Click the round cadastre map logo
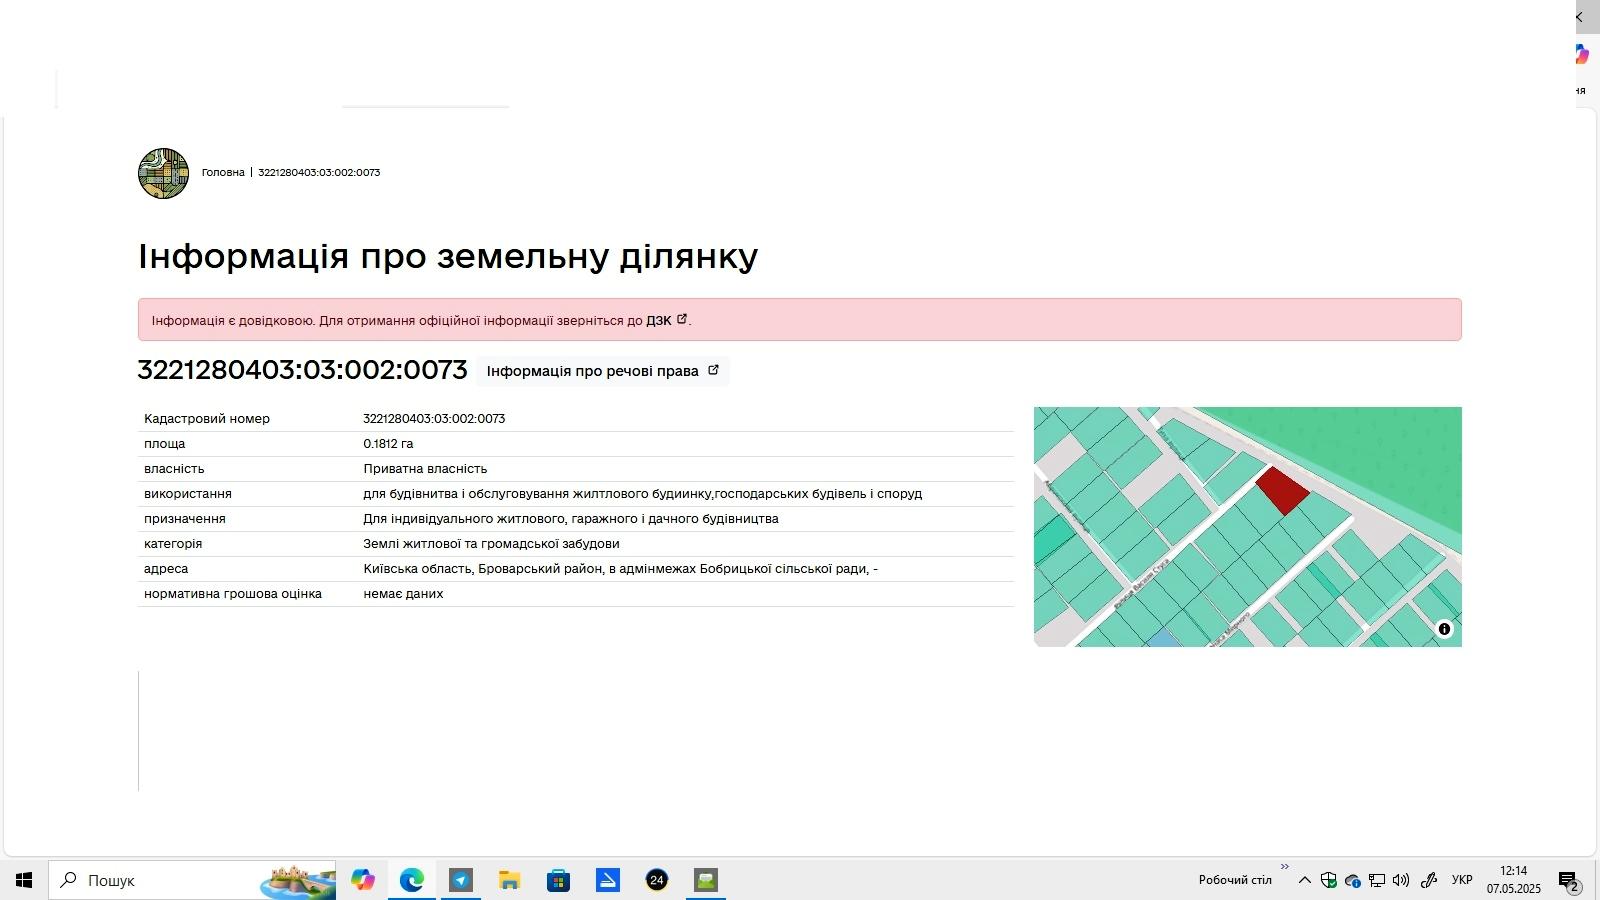Screen dimensions: 1600x900 pyautogui.click(x=163, y=173)
